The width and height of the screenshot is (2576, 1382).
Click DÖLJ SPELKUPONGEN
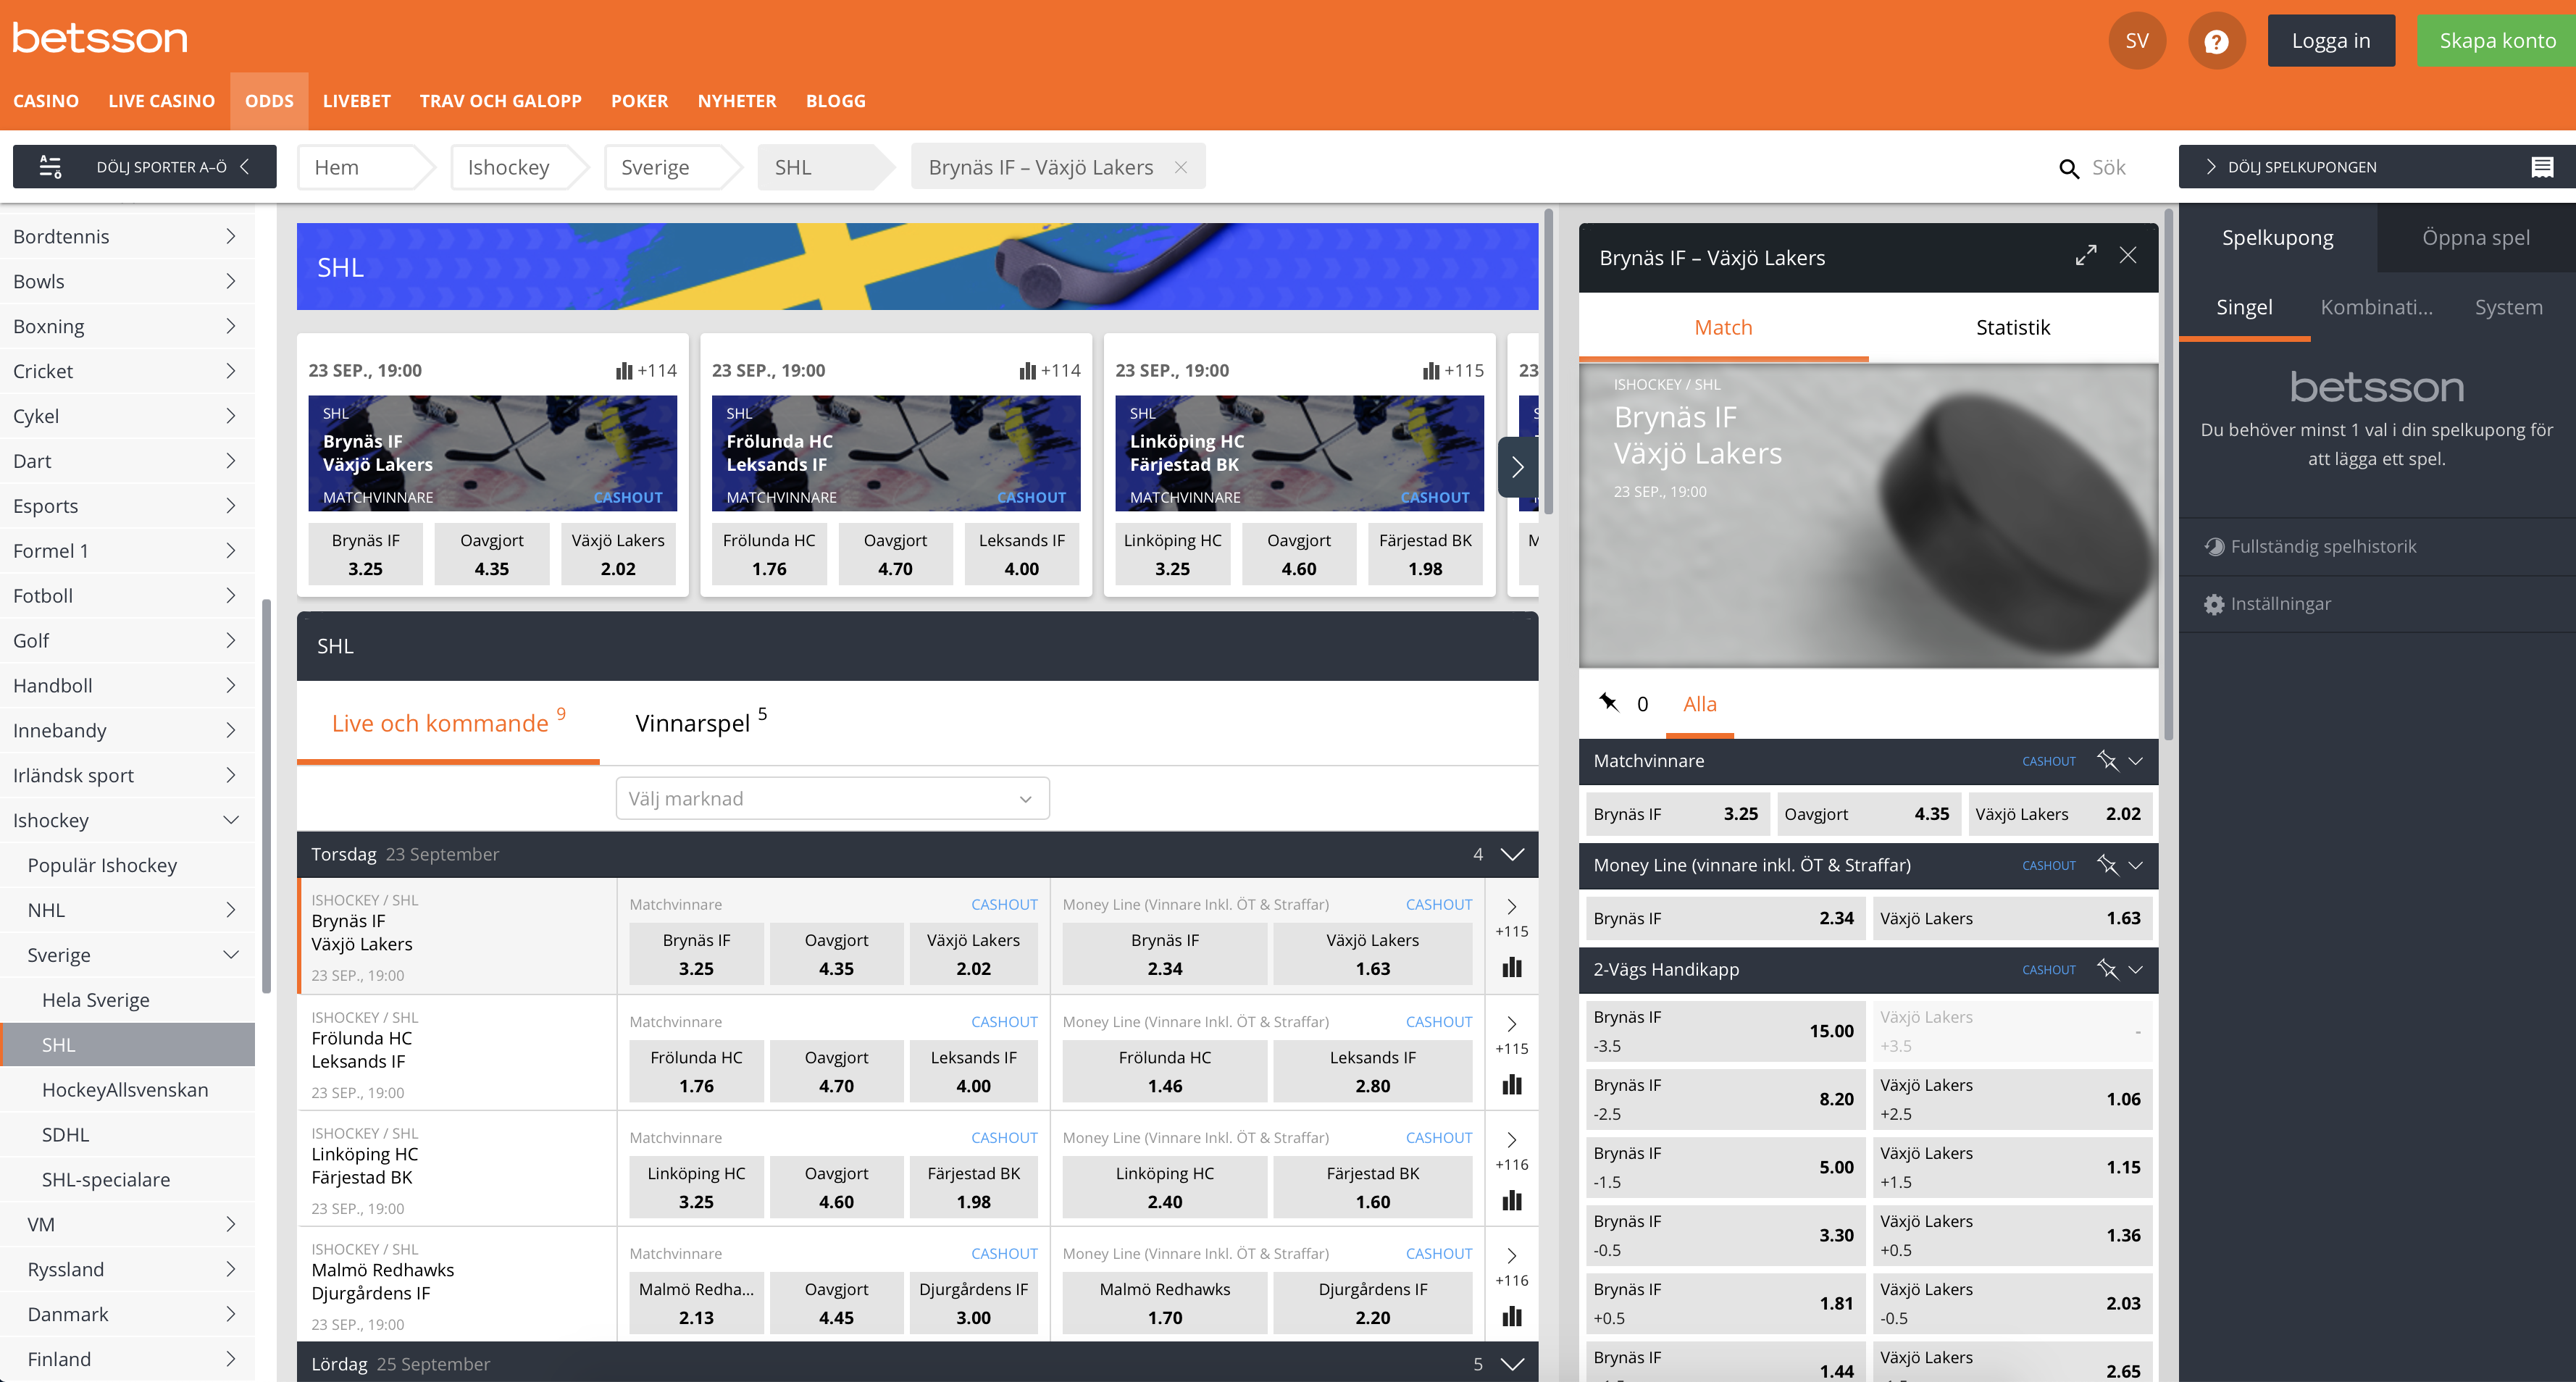click(2296, 166)
